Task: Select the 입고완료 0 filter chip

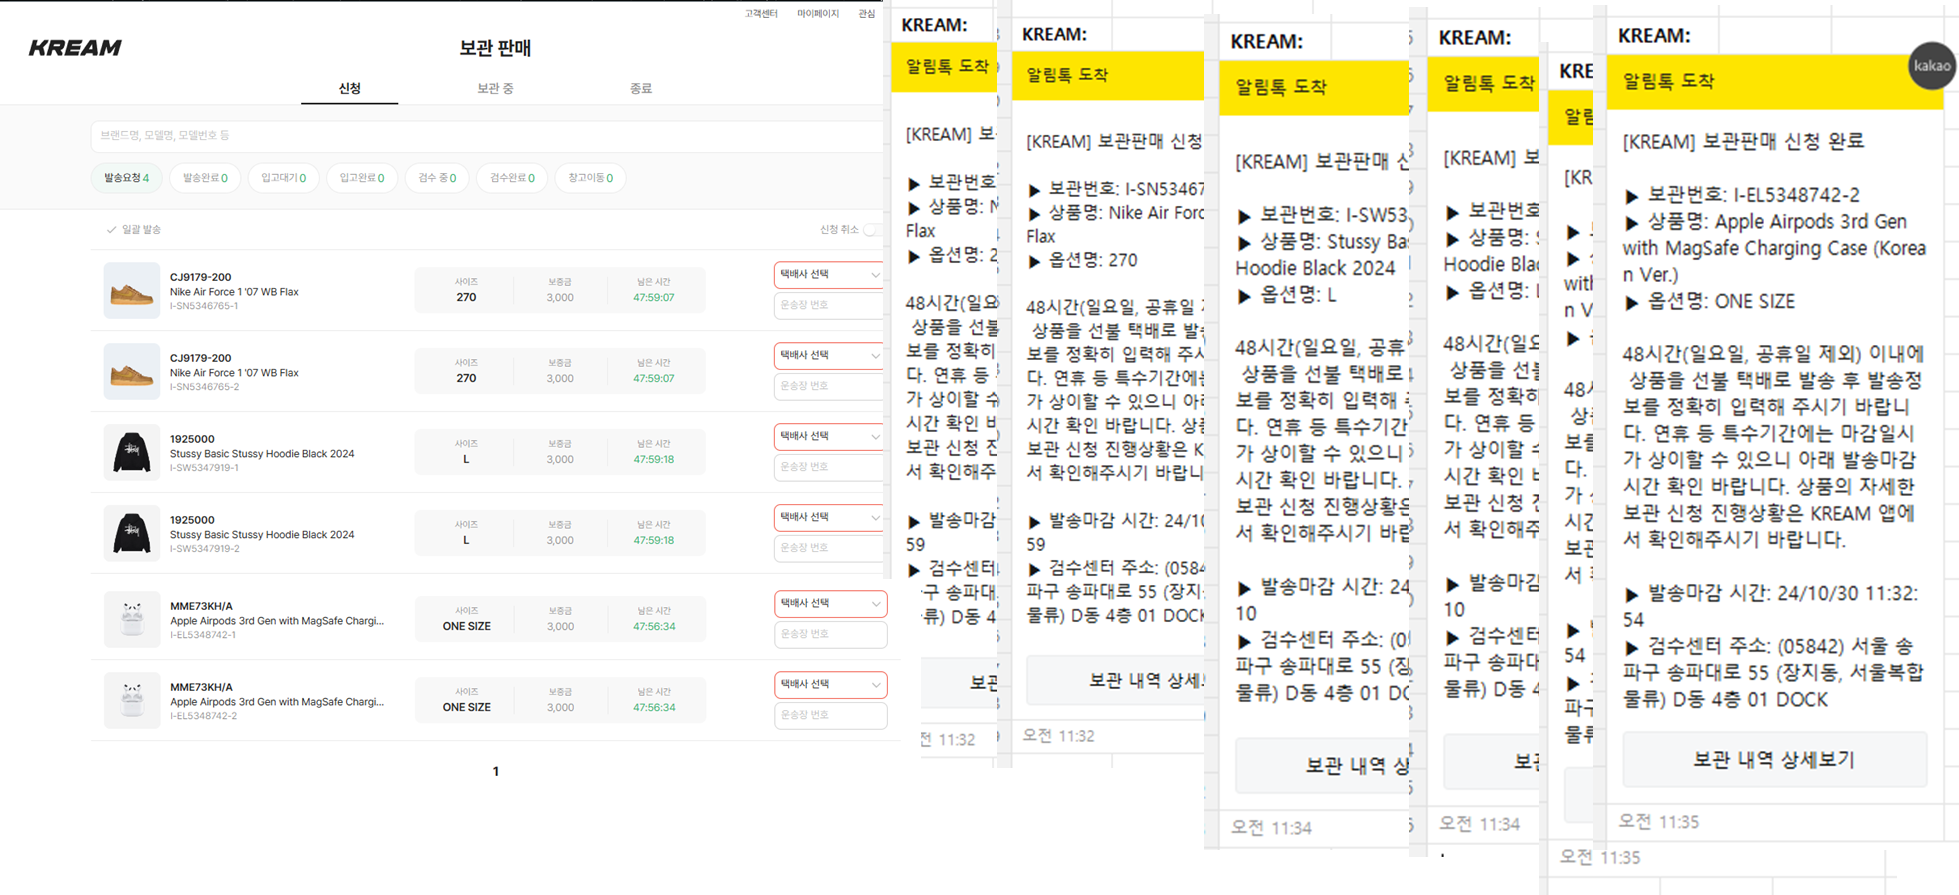Action: (361, 178)
